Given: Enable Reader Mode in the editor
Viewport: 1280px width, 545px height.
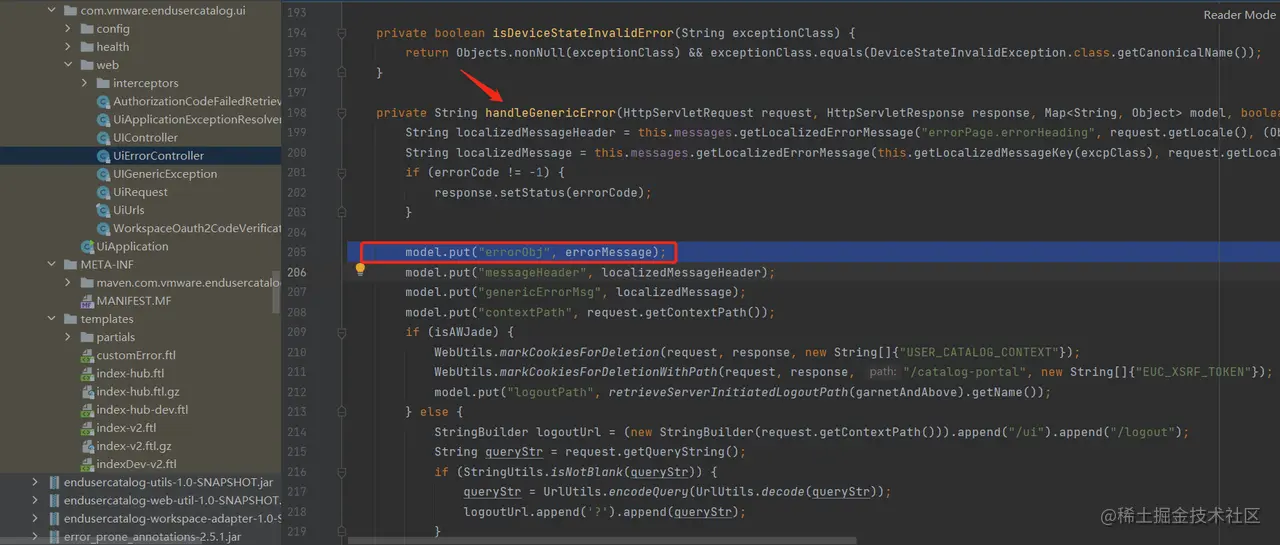Looking at the screenshot, I should (x=1239, y=15).
